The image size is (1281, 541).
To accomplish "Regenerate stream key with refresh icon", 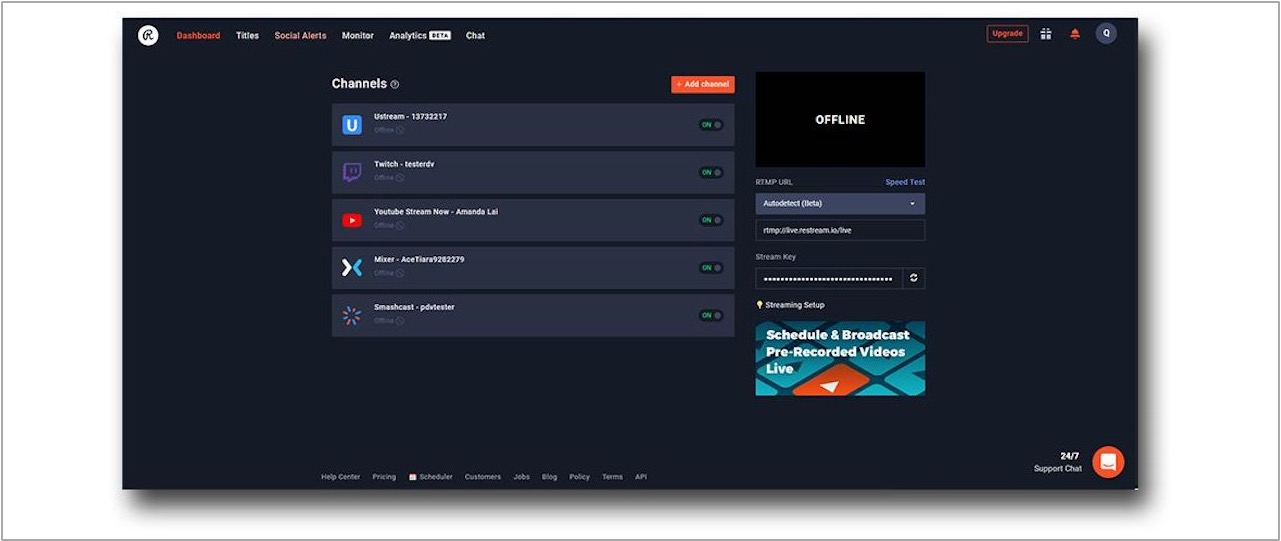I will [913, 278].
